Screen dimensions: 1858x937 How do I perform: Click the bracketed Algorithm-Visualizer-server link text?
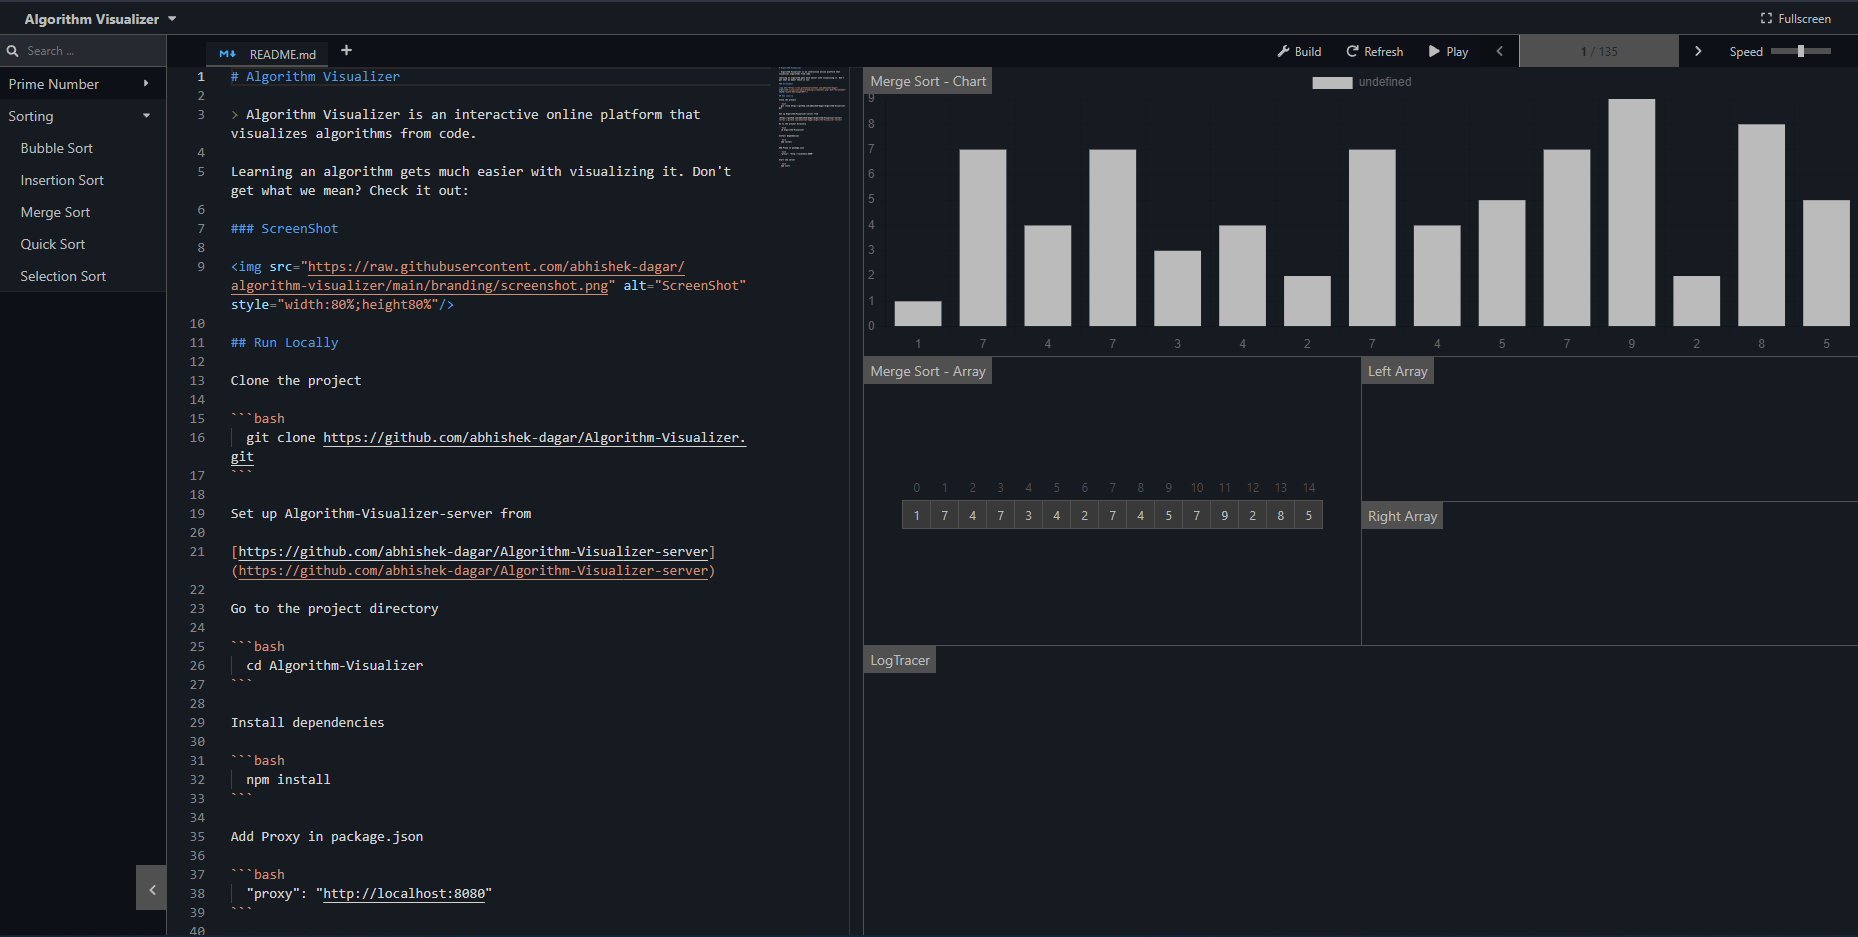coord(473,552)
